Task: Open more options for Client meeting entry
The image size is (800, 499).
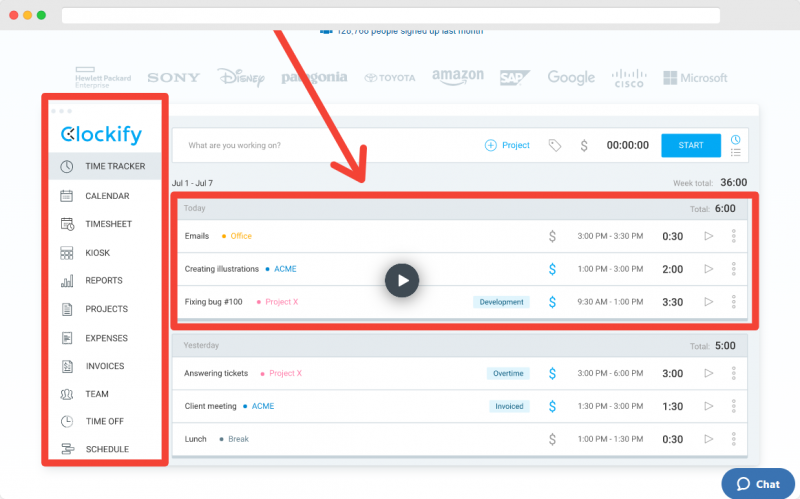Action: (734, 406)
